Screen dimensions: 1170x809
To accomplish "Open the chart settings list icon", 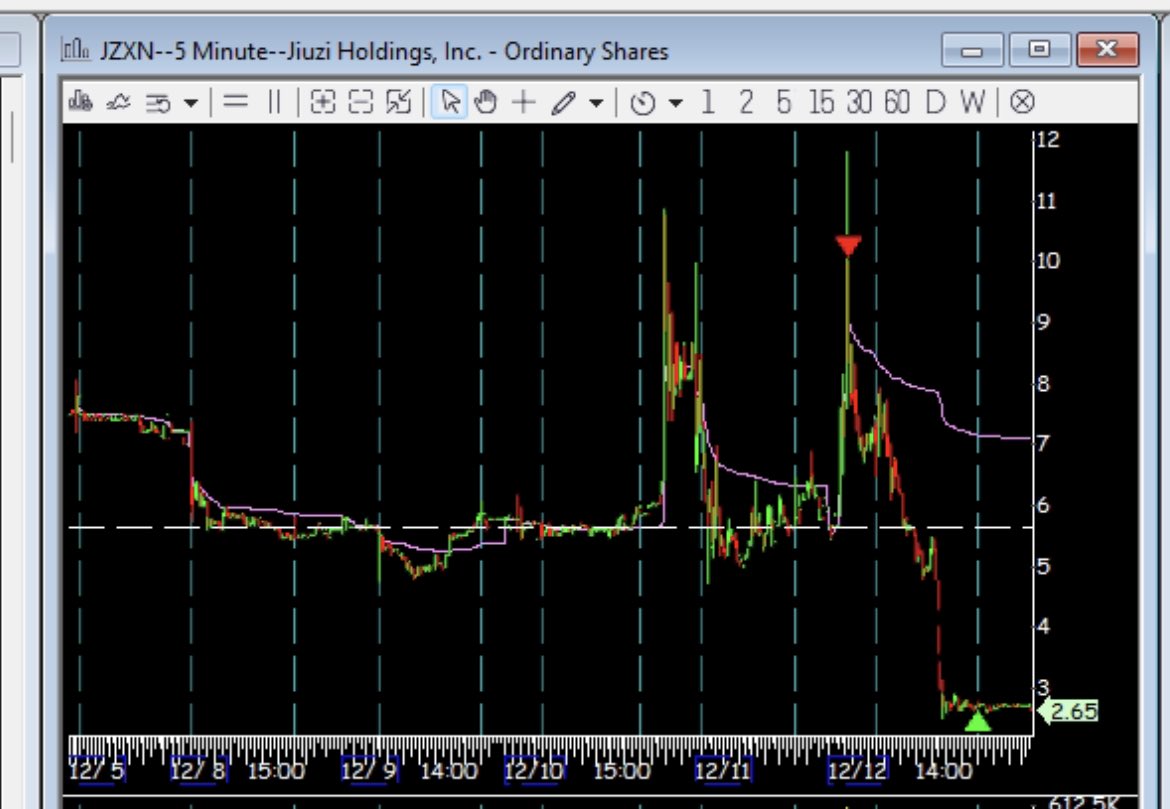I will 158,102.
